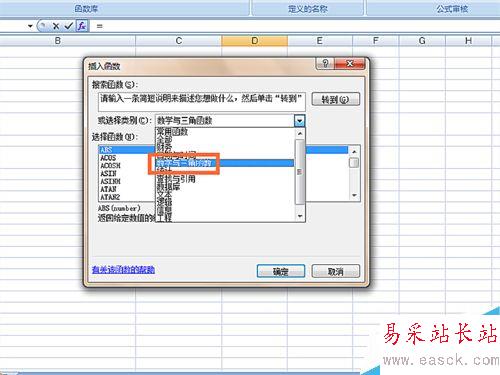Click the 公式审核 ribbon group label
Viewport: 500px width, 375px height.
pos(452,8)
